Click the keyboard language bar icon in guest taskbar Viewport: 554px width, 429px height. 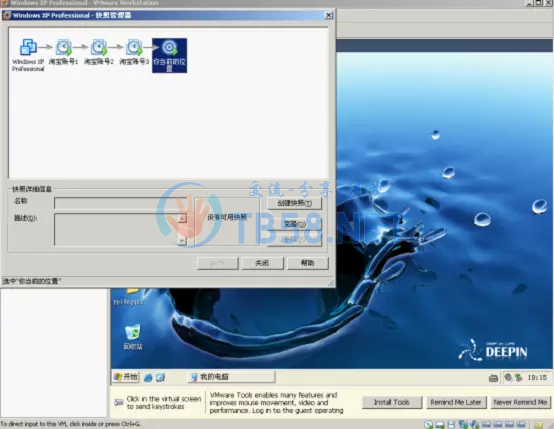tap(493, 378)
